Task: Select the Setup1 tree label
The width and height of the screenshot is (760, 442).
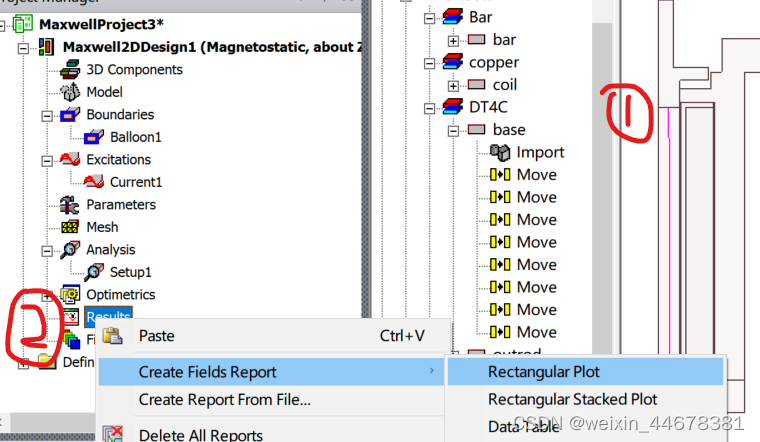Action: (x=130, y=272)
